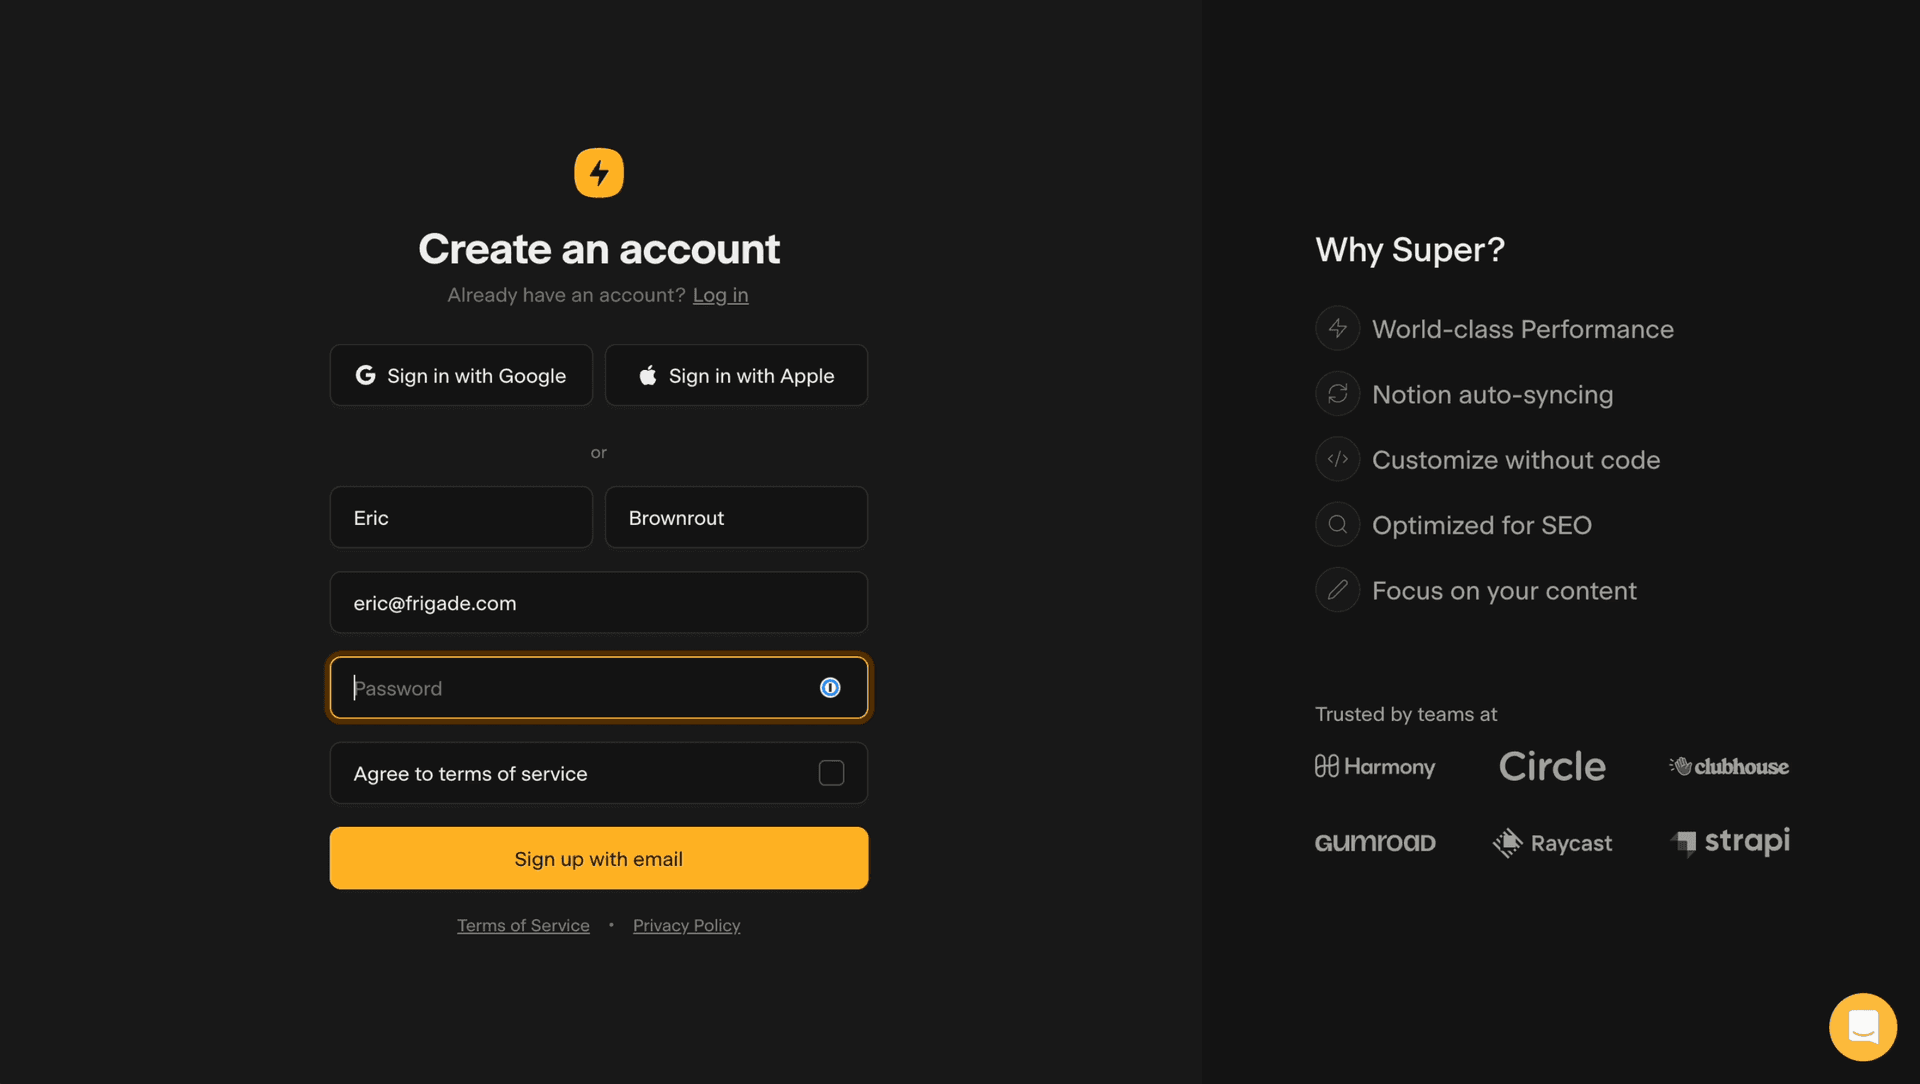This screenshot has height=1084, width=1920.
Task: Check the Agree to terms of service box
Action: click(x=831, y=773)
